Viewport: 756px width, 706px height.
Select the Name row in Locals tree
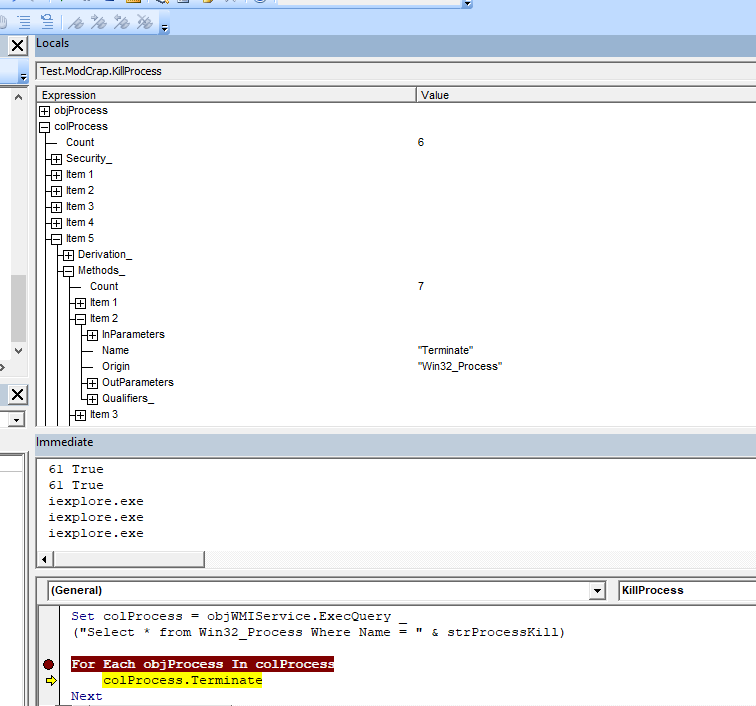click(115, 350)
